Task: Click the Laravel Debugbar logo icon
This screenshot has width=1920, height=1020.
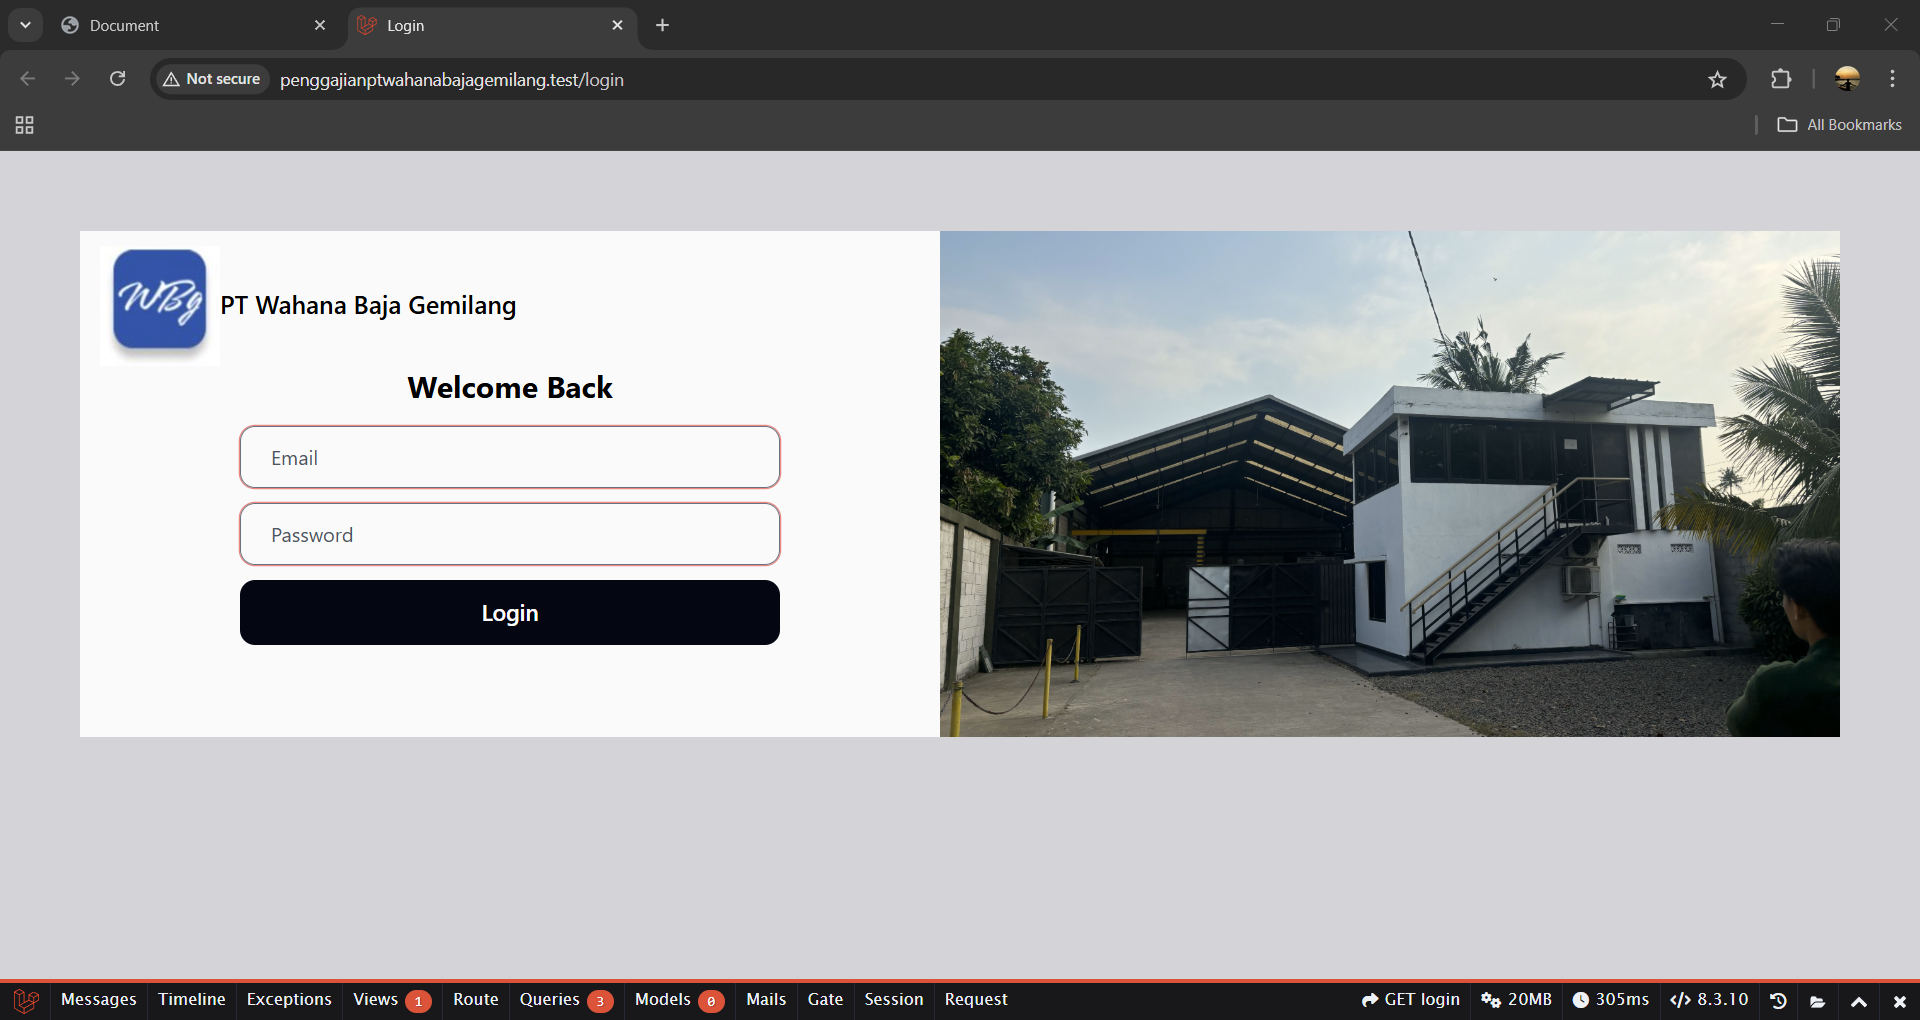Action: click(26, 1000)
